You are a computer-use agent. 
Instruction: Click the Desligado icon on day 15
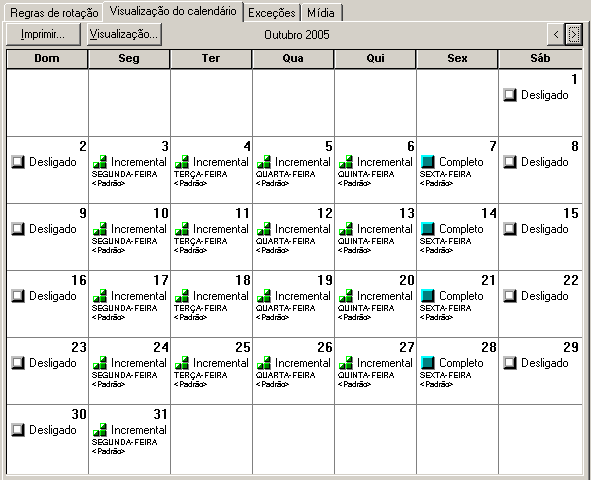tap(510, 229)
